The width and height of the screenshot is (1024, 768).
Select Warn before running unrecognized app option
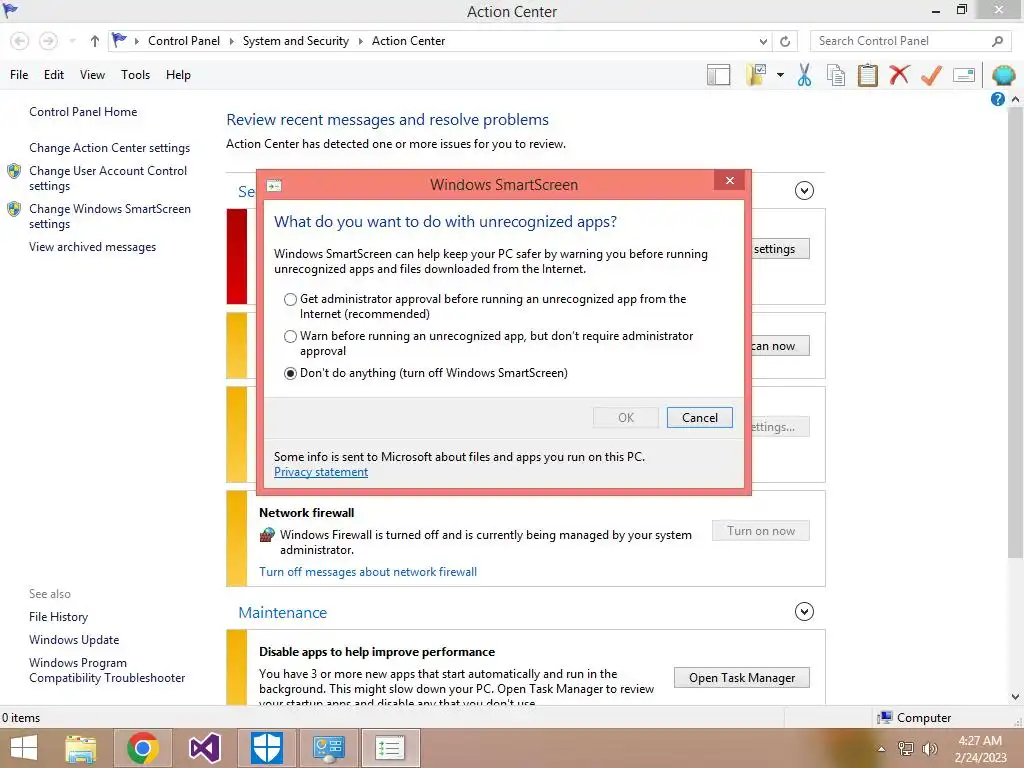coord(291,337)
